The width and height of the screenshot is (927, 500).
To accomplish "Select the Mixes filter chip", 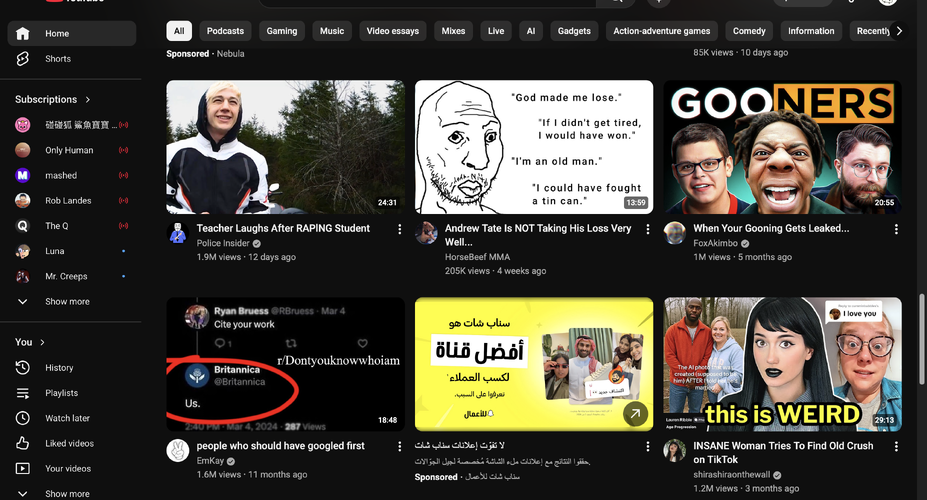I will point(453,31).
